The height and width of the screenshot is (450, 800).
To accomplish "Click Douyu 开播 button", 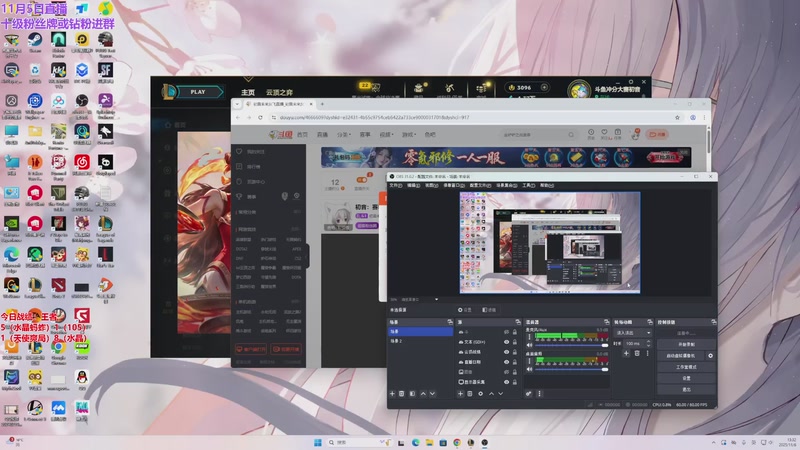I will (x=657, y=135).
